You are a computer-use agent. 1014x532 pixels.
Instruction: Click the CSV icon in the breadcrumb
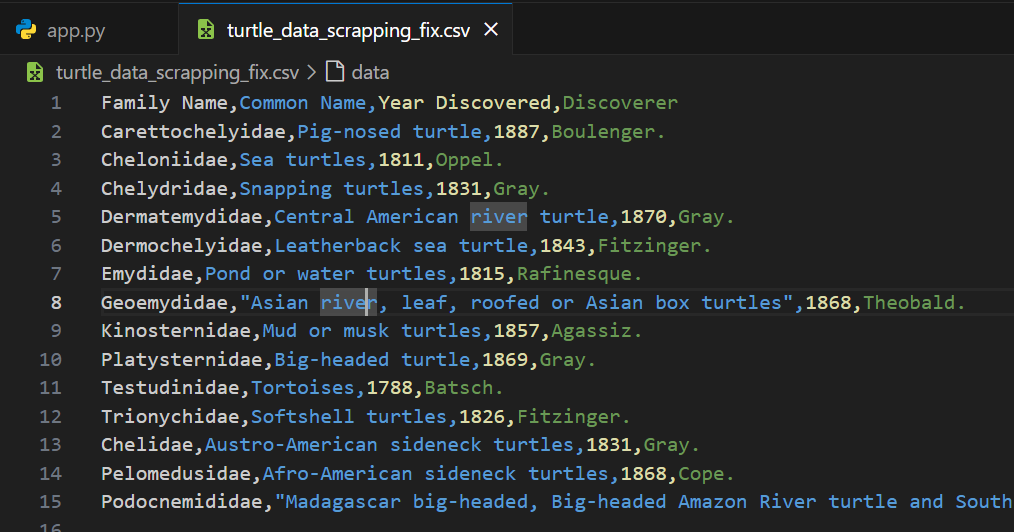[35, 72]
